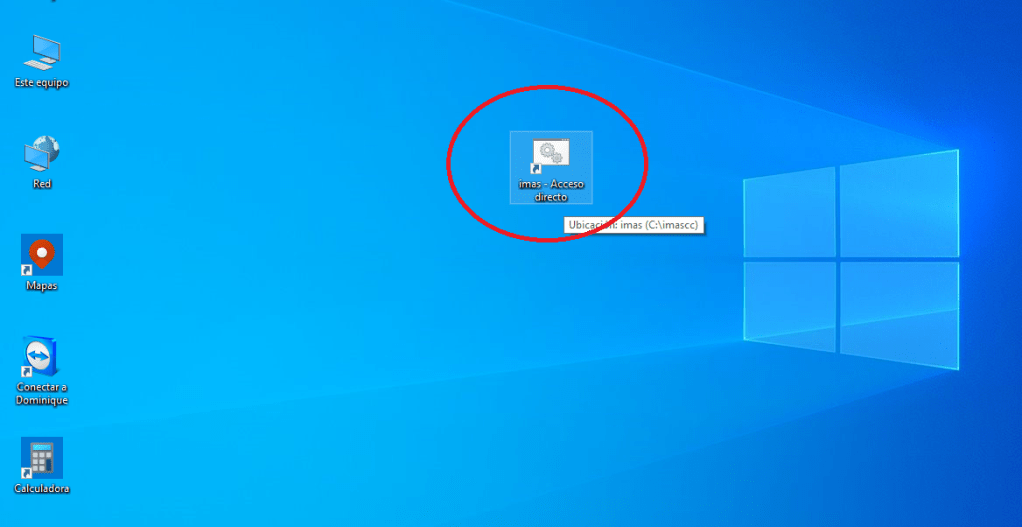This screenshot has height=527, width=1022.
Task: Click the Windows logo on the wallpaper
Action: tap(850, 262)
